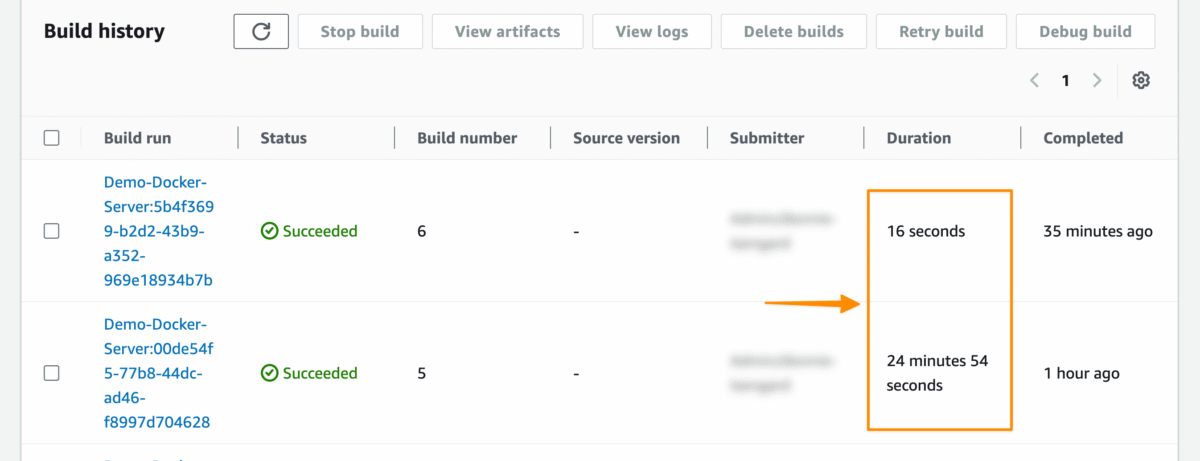Sort by Build number column header
This screenshot has height=461, width=1200.
point(467,138)
